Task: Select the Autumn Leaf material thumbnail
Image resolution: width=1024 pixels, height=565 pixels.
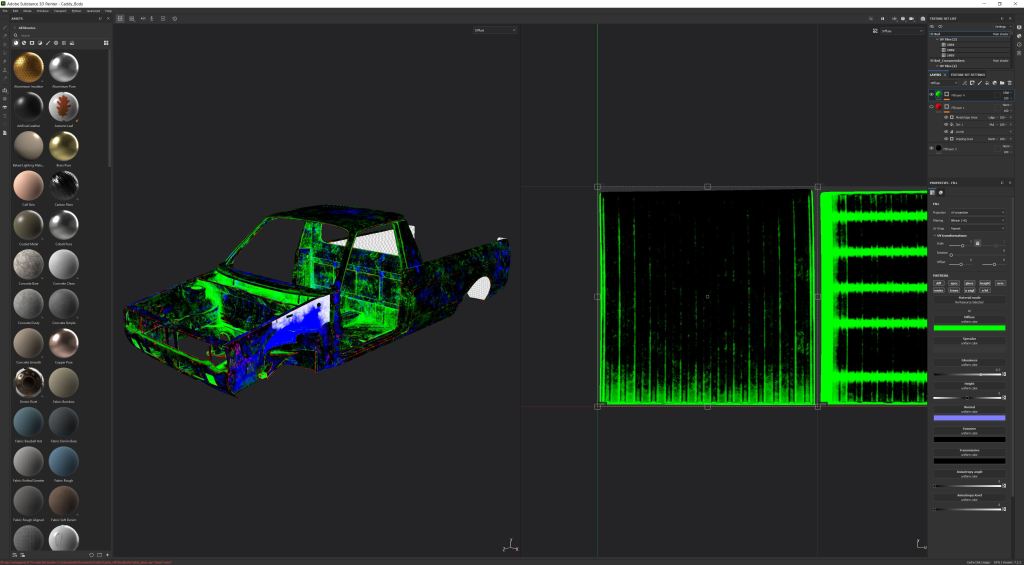Action: pyautogui.click(x=64, y=106)
